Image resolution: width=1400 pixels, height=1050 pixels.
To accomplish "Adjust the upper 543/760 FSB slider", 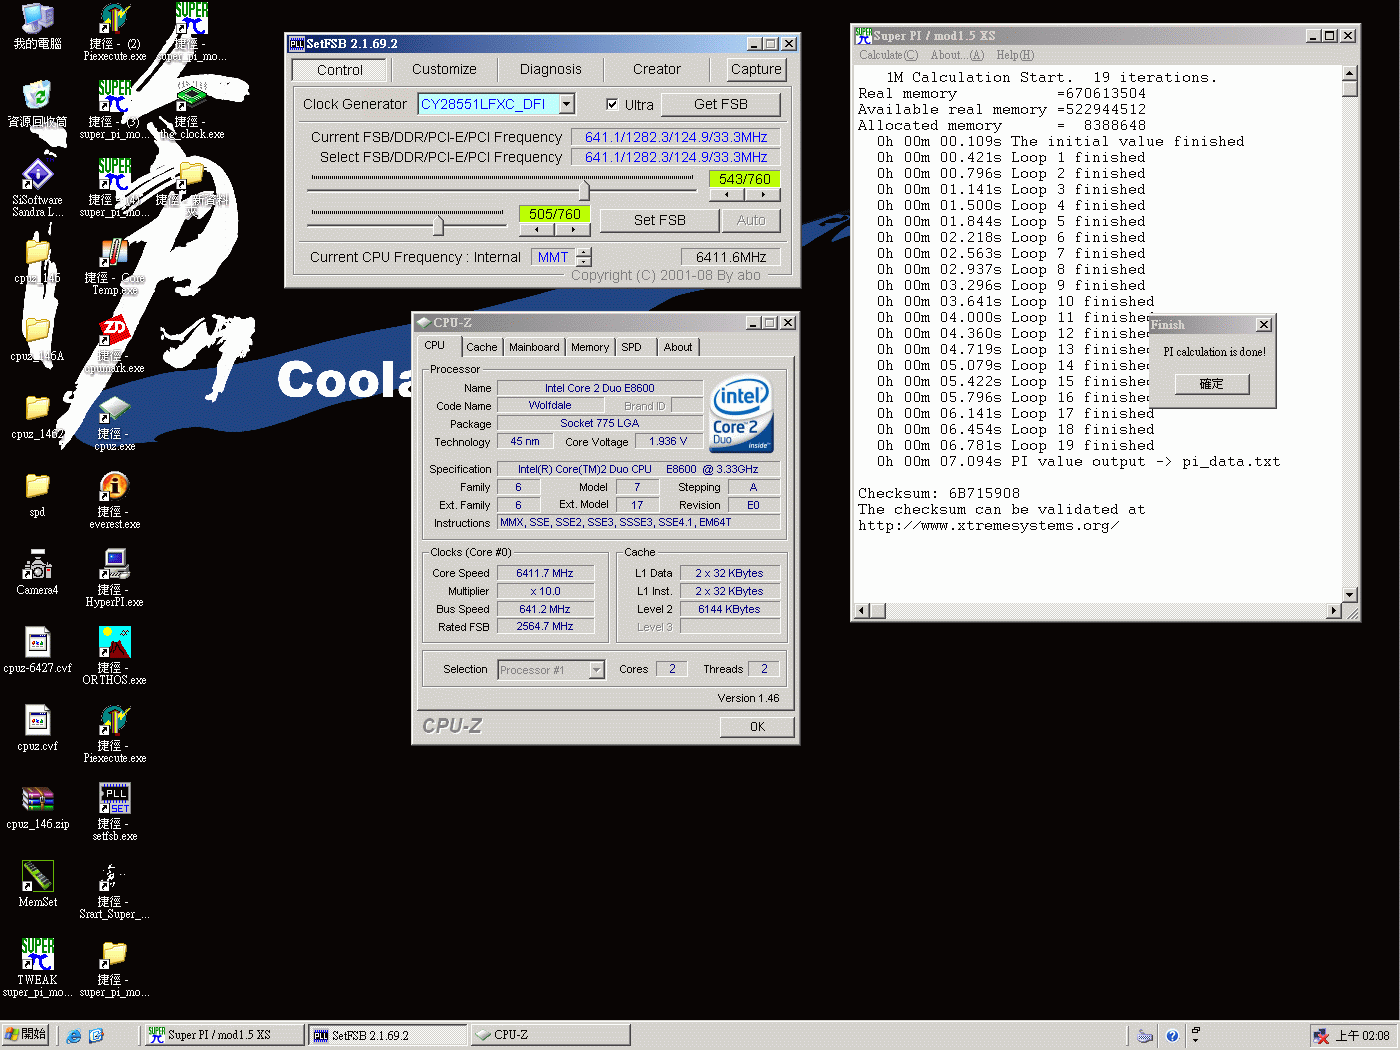I will tap(584, 189).
